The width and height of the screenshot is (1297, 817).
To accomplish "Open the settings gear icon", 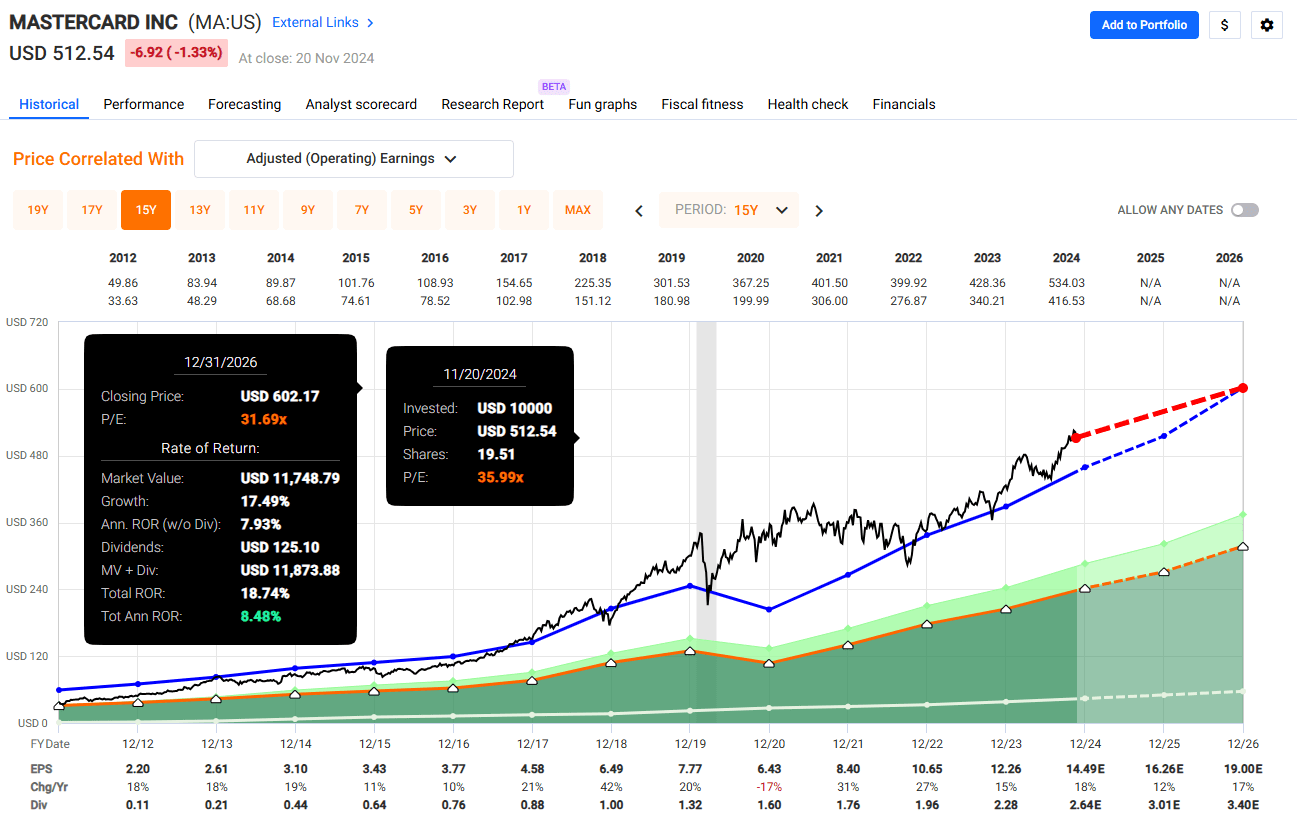I will point(1266,25).
